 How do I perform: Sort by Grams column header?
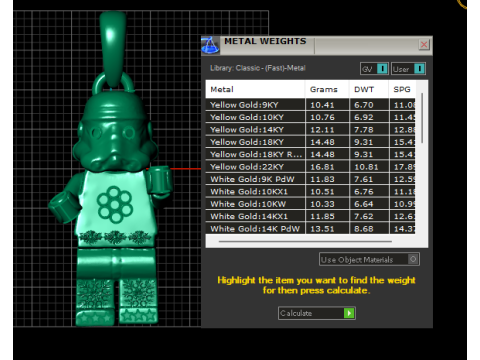[327, 89]
